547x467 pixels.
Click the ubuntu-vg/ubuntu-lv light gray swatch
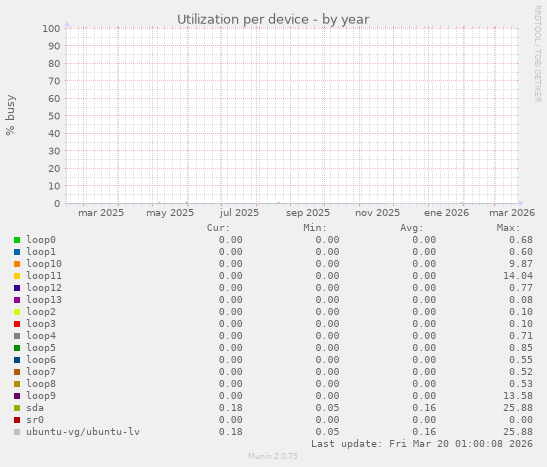pos(17,432)
